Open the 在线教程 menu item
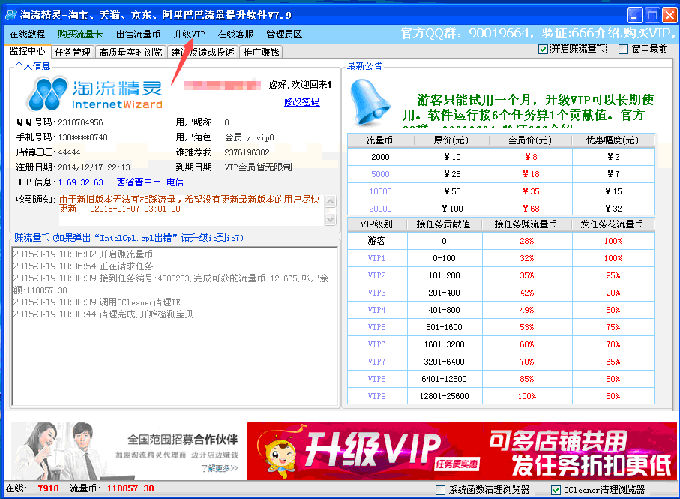 (x=27, y=34)
